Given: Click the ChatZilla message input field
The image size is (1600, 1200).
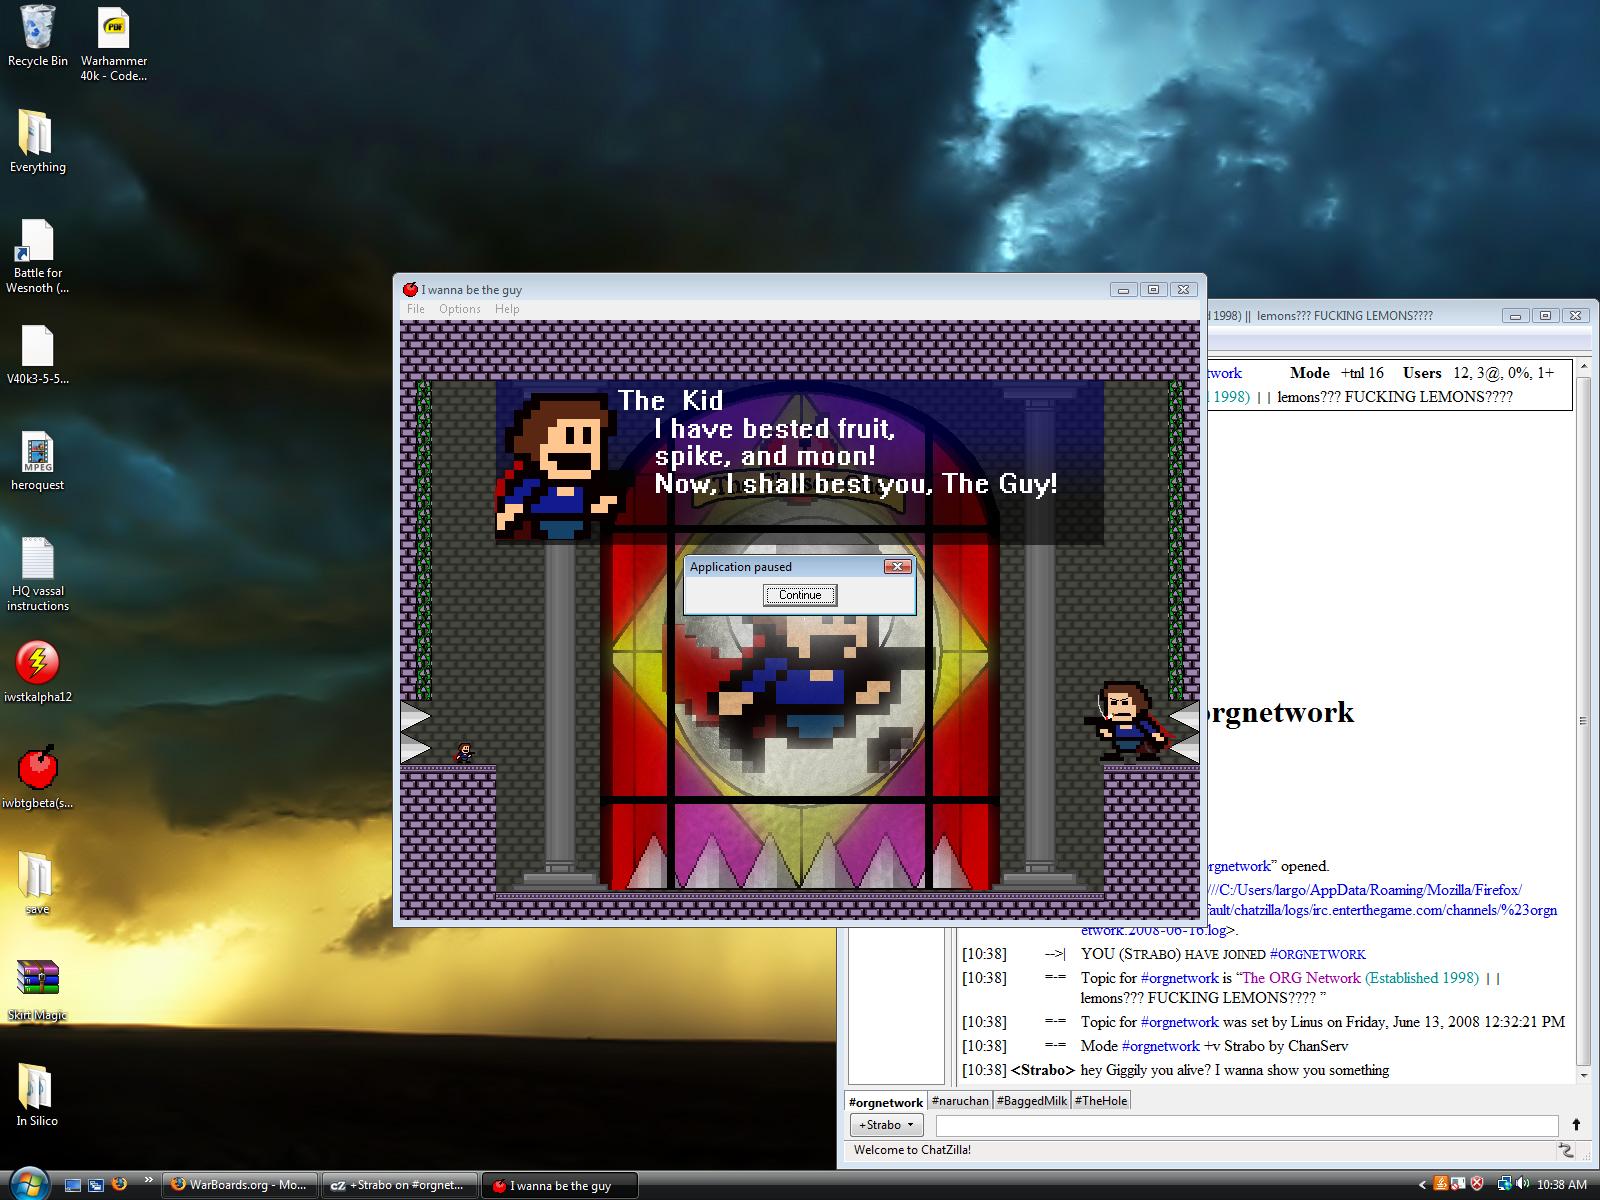Looking at the screenshot, I should click(x=1247, y=1125).
